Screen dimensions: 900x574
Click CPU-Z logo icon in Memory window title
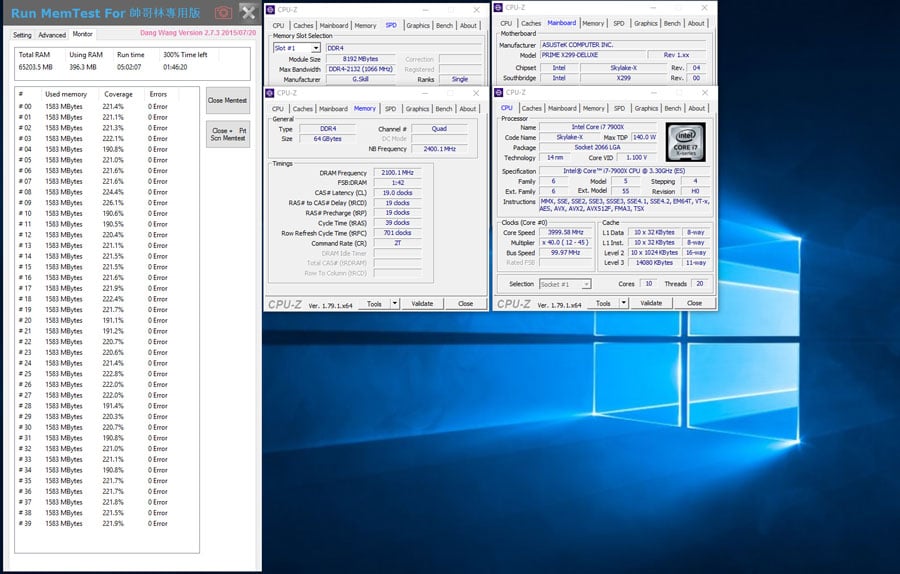[x=270, y=93]
